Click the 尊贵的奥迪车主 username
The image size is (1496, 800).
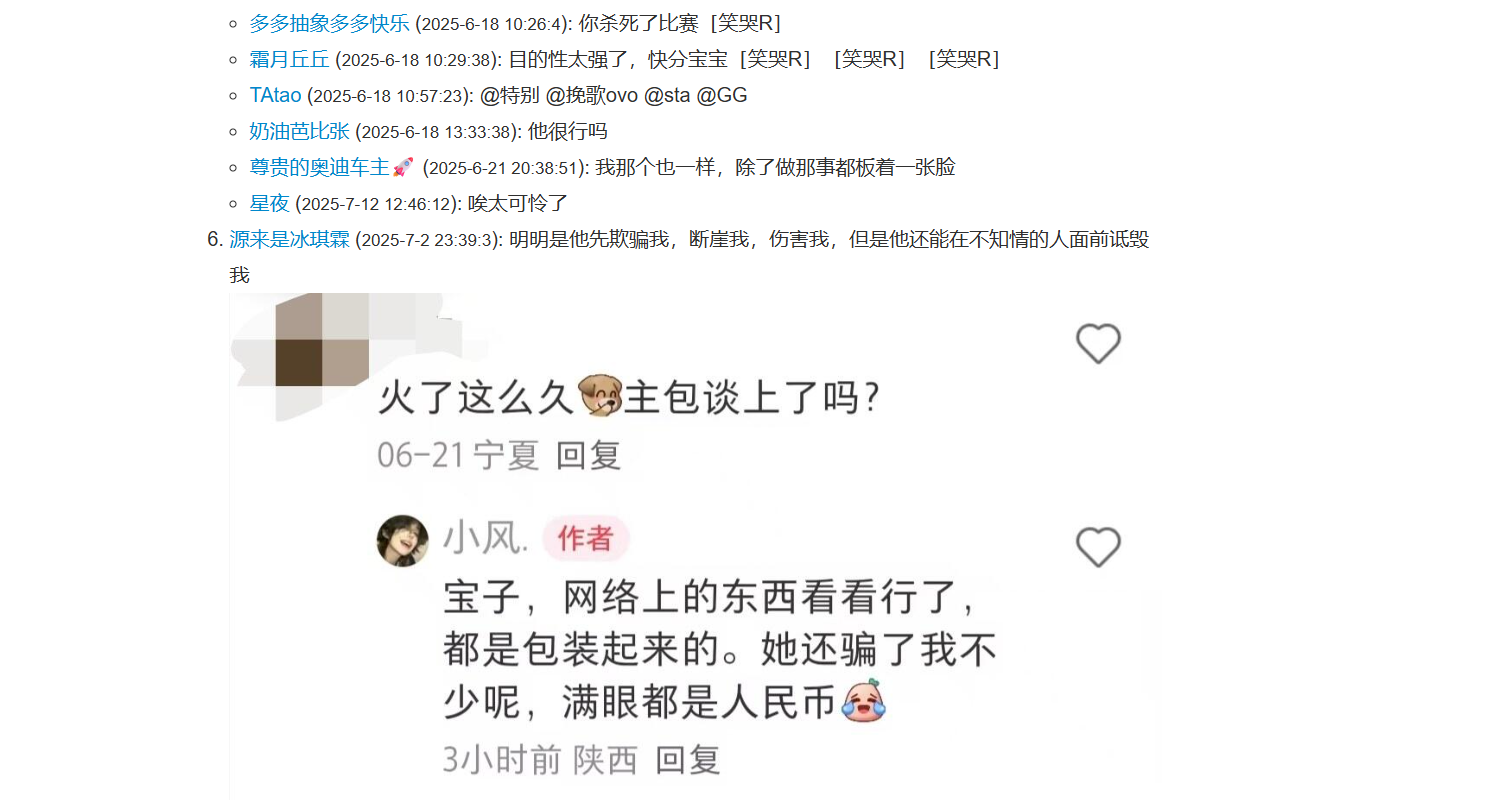(319, 167)
